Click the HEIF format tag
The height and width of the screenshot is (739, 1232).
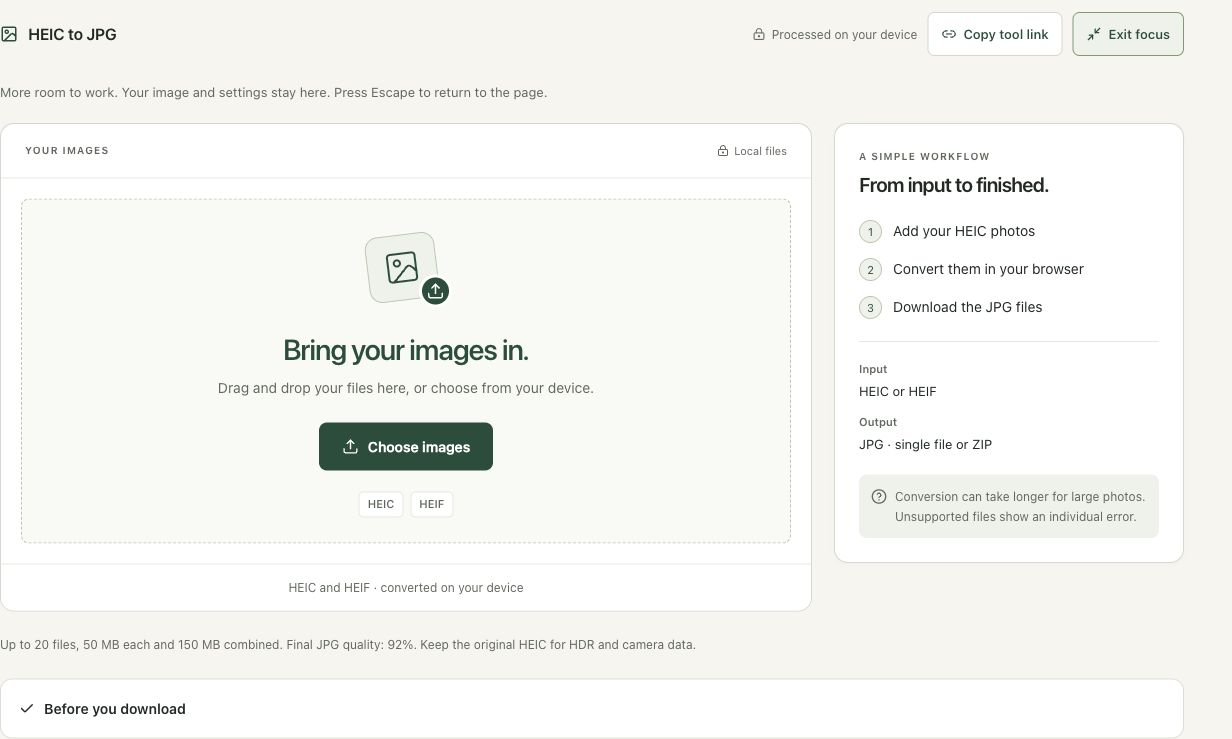point(432,504)
